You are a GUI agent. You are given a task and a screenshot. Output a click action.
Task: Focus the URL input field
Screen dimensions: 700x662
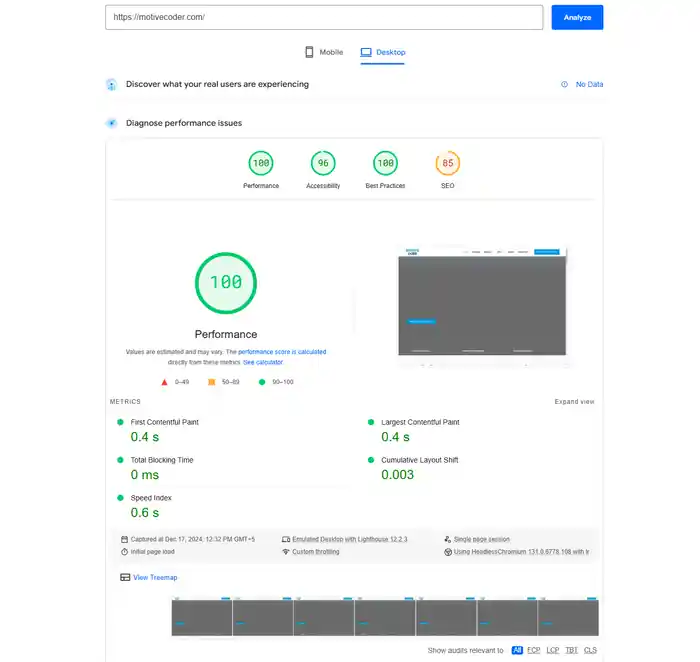pos(324,17)
